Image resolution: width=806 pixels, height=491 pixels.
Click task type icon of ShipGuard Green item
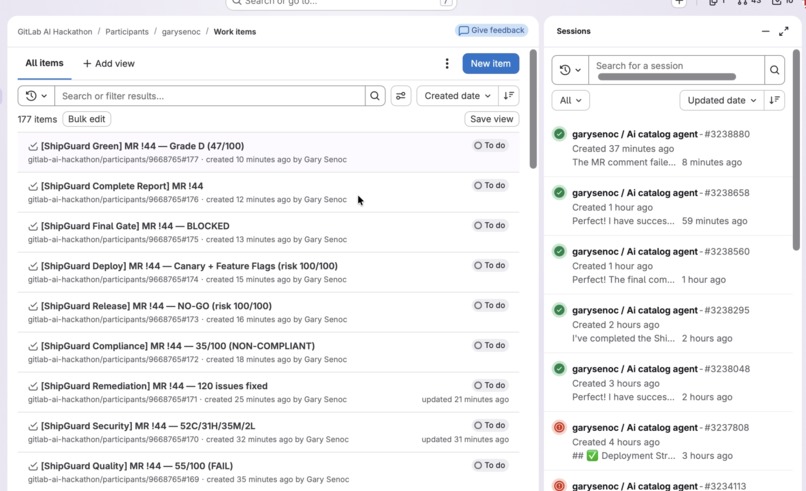[33, 147]
